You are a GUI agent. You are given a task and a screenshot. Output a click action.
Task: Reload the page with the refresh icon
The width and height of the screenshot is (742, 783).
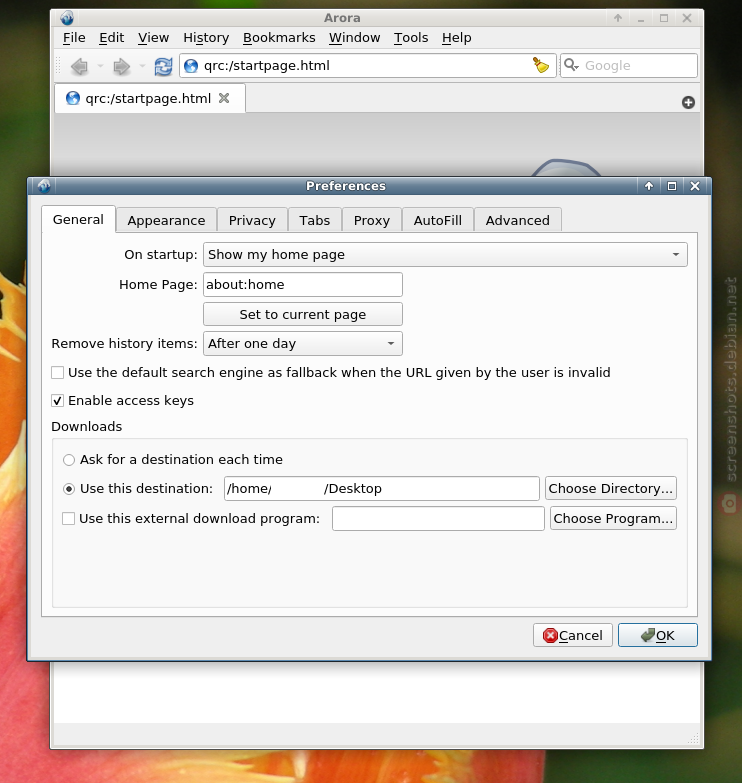pos(163,66)
